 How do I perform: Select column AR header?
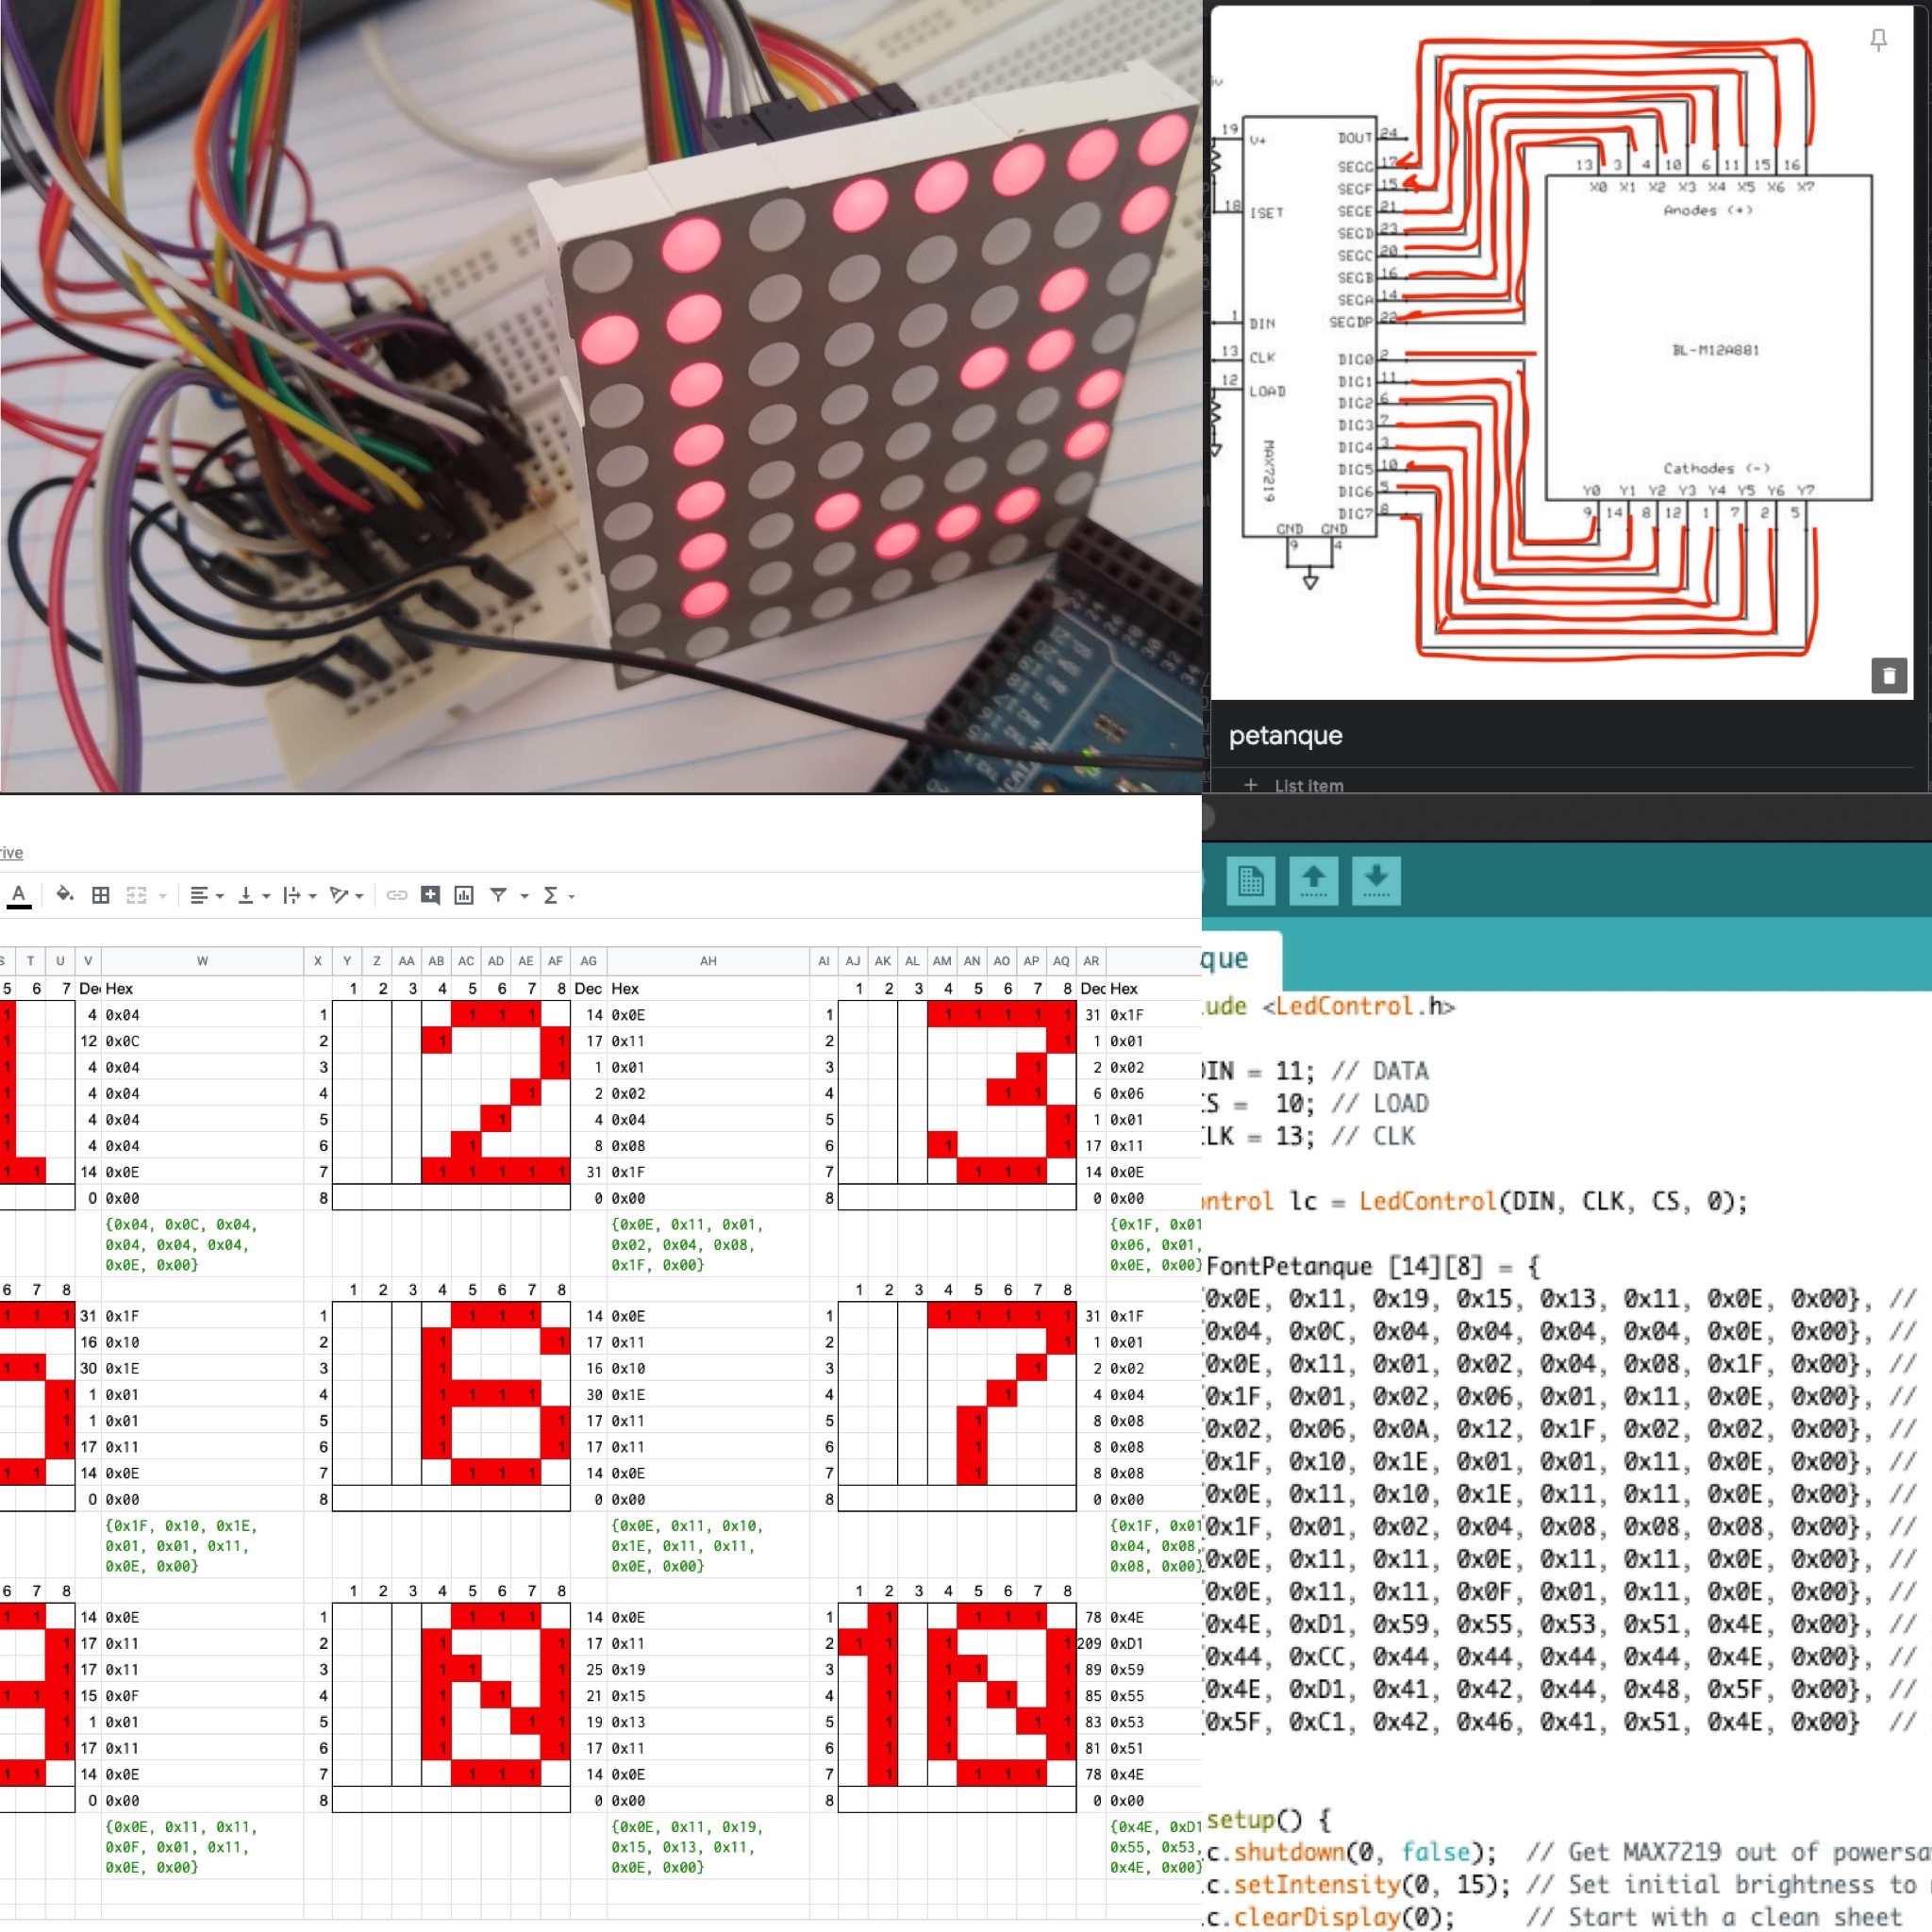1091,961
